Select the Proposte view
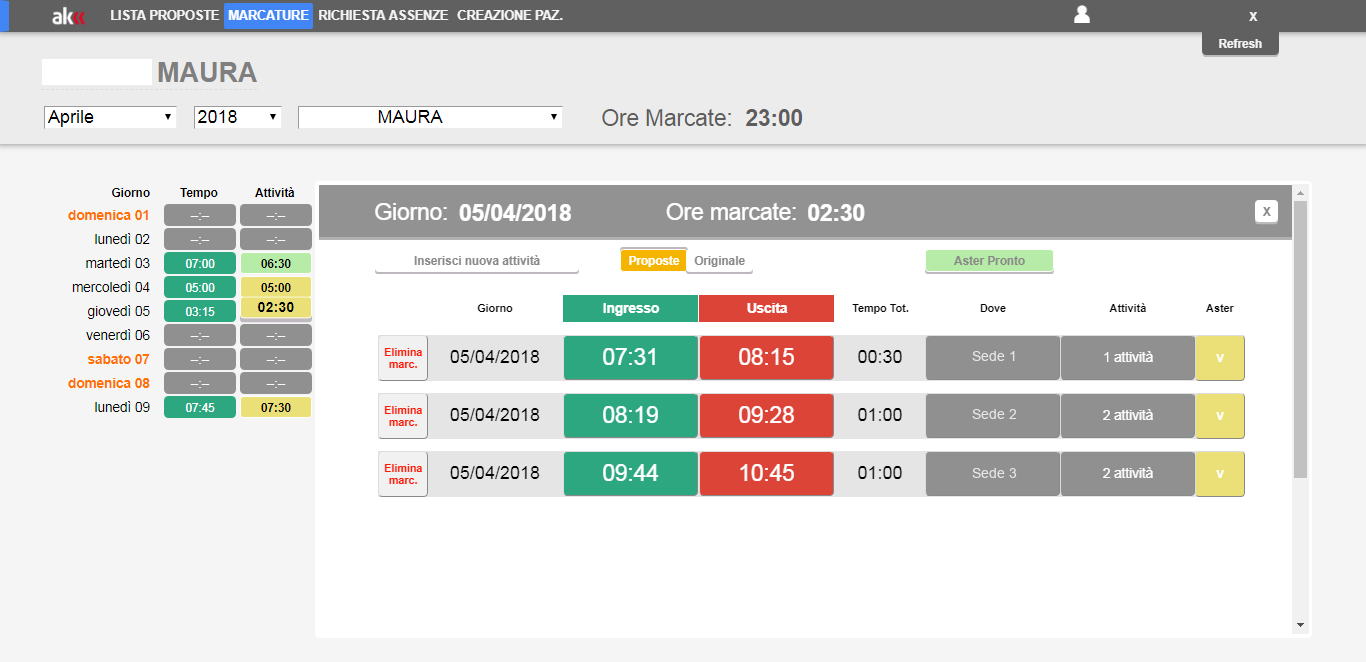 pos(653,260)
